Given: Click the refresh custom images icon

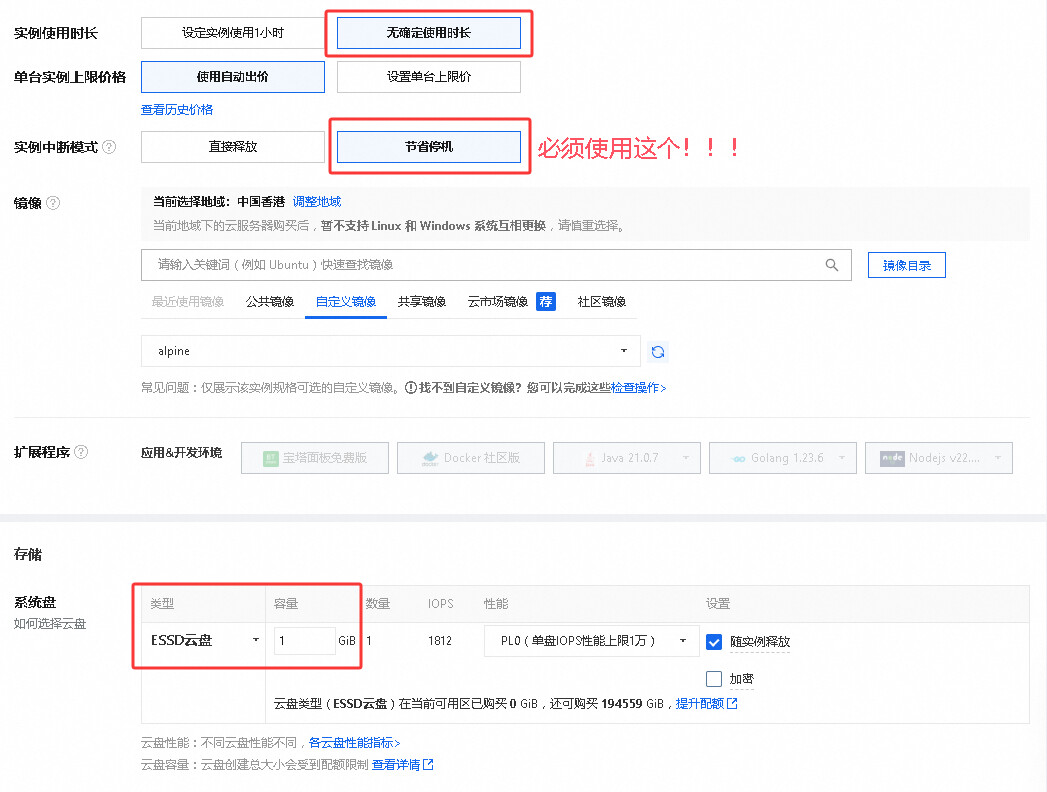Looking at the screenshot, I should tap(658, 352).
